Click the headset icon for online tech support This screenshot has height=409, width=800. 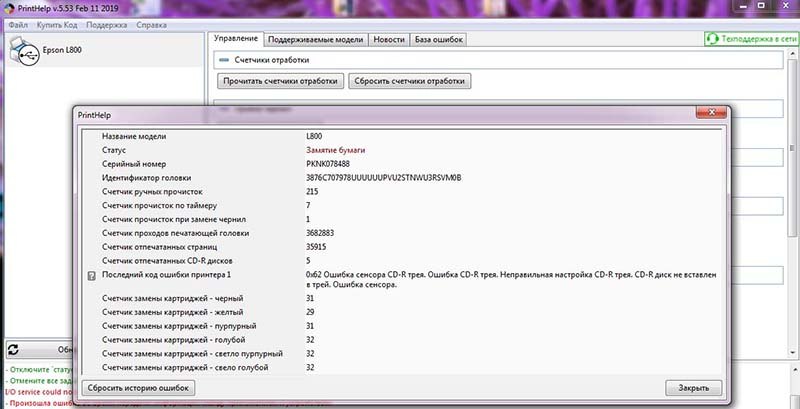(x=713, y=39)
